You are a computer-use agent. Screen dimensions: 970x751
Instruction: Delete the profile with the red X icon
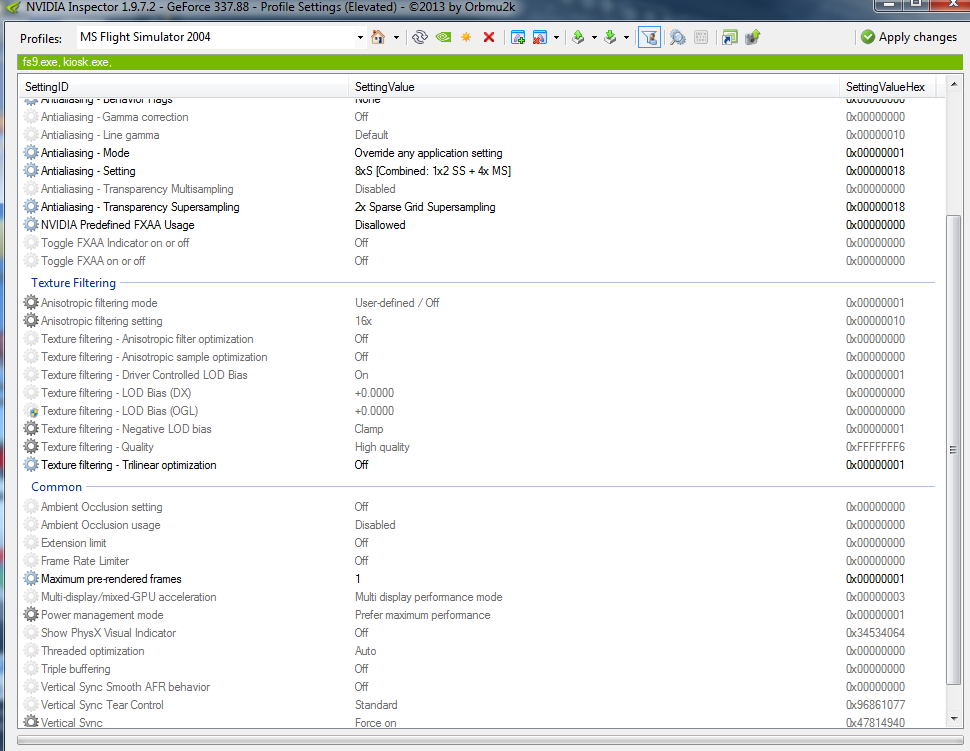[x=489, y=37]
